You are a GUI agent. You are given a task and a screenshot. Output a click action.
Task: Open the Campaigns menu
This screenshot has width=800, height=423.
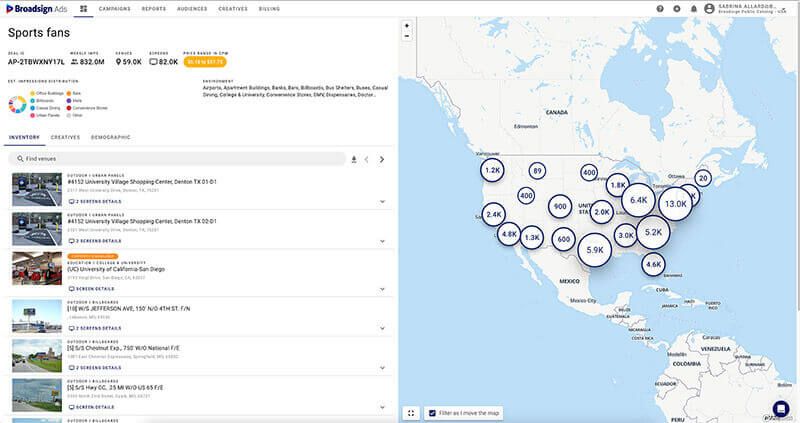(x=115, y=9)
